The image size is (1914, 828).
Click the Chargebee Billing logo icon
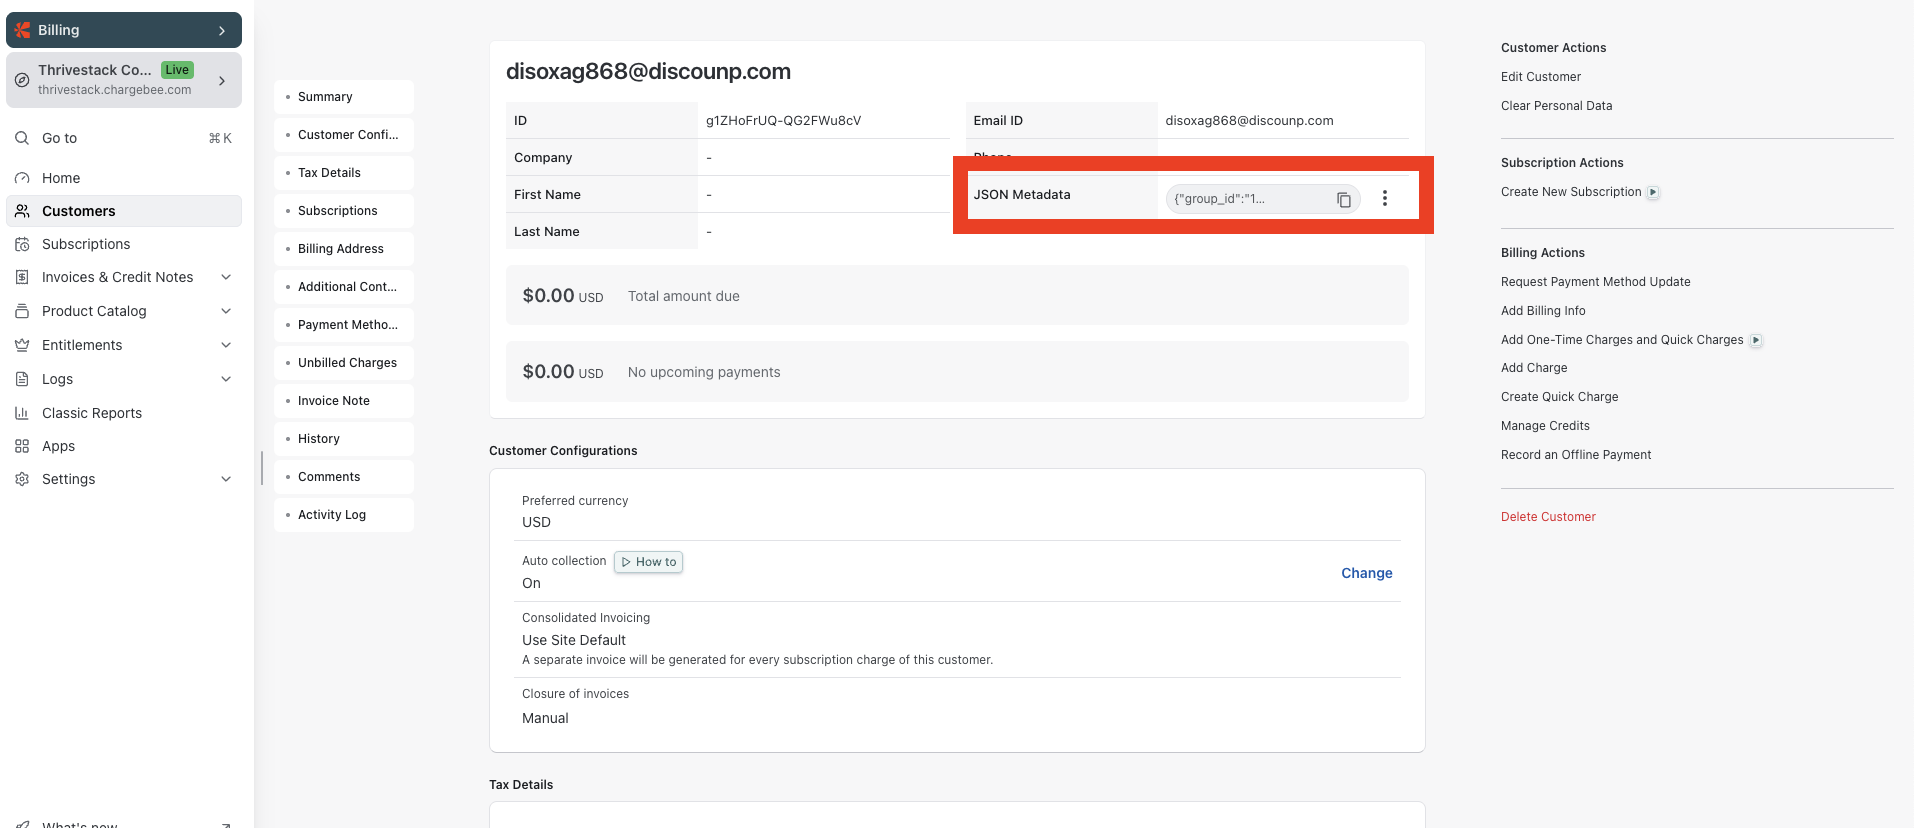pyautogui.click(x=22, y=30)
